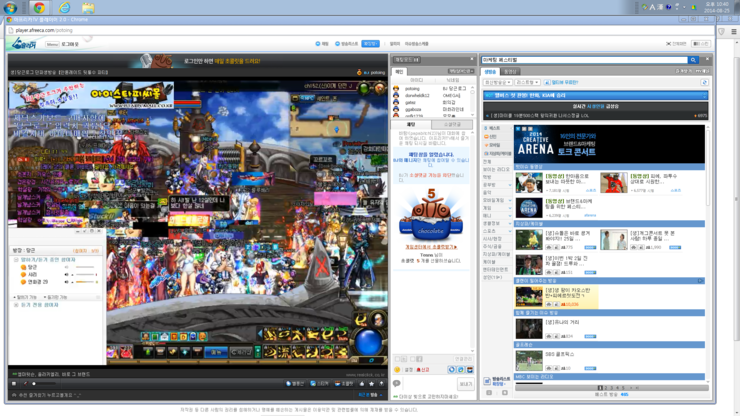This screenshot has width=740, height=416.
Task: Click the Menu button beside logo
Action: pos(52,44)
